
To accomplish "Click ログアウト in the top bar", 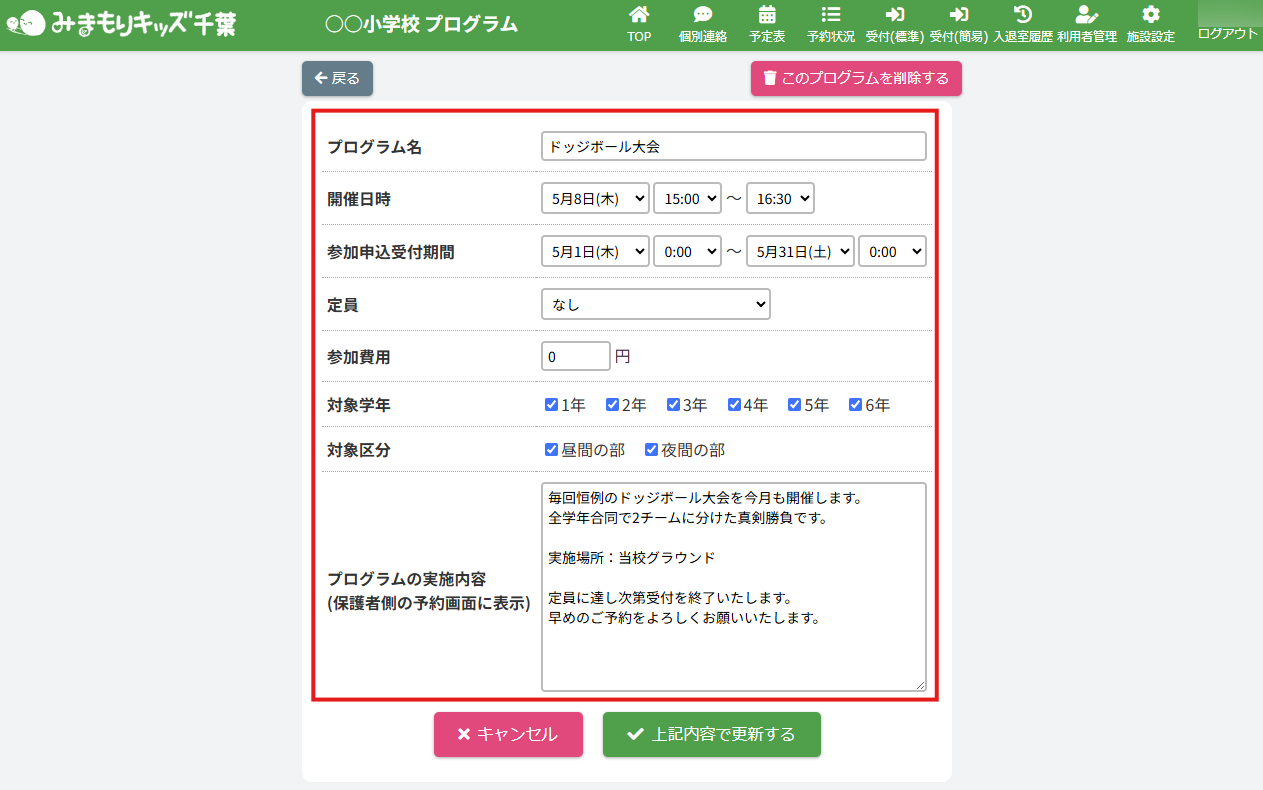I will pos(1228,33).
